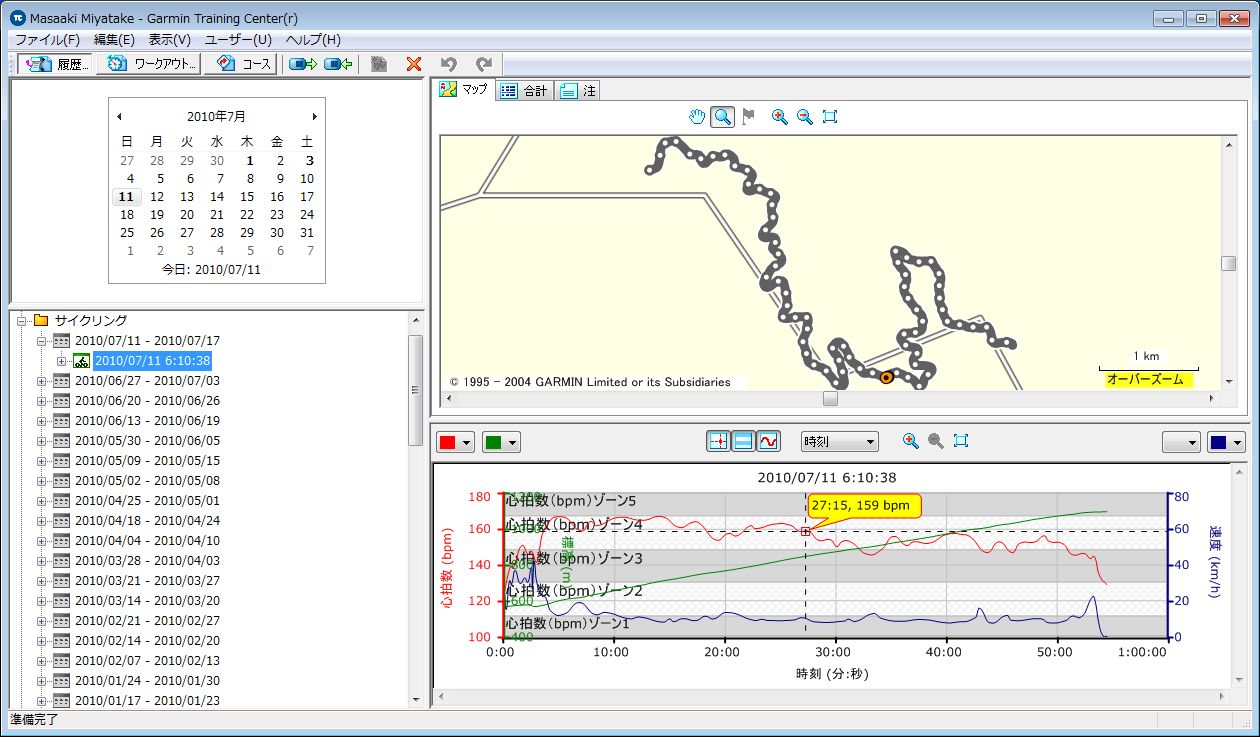
Task: Select the 2010/04/18 - 2010/04/24 week row
Action: pyautogui.click(x=147, y=521)
